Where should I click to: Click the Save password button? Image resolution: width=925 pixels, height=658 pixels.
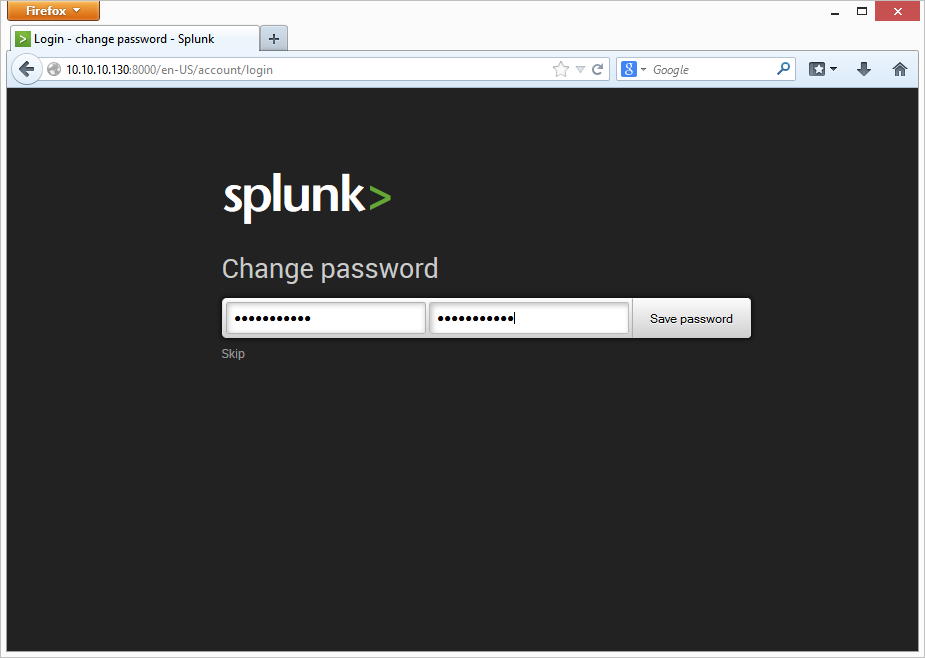(691, 319)
